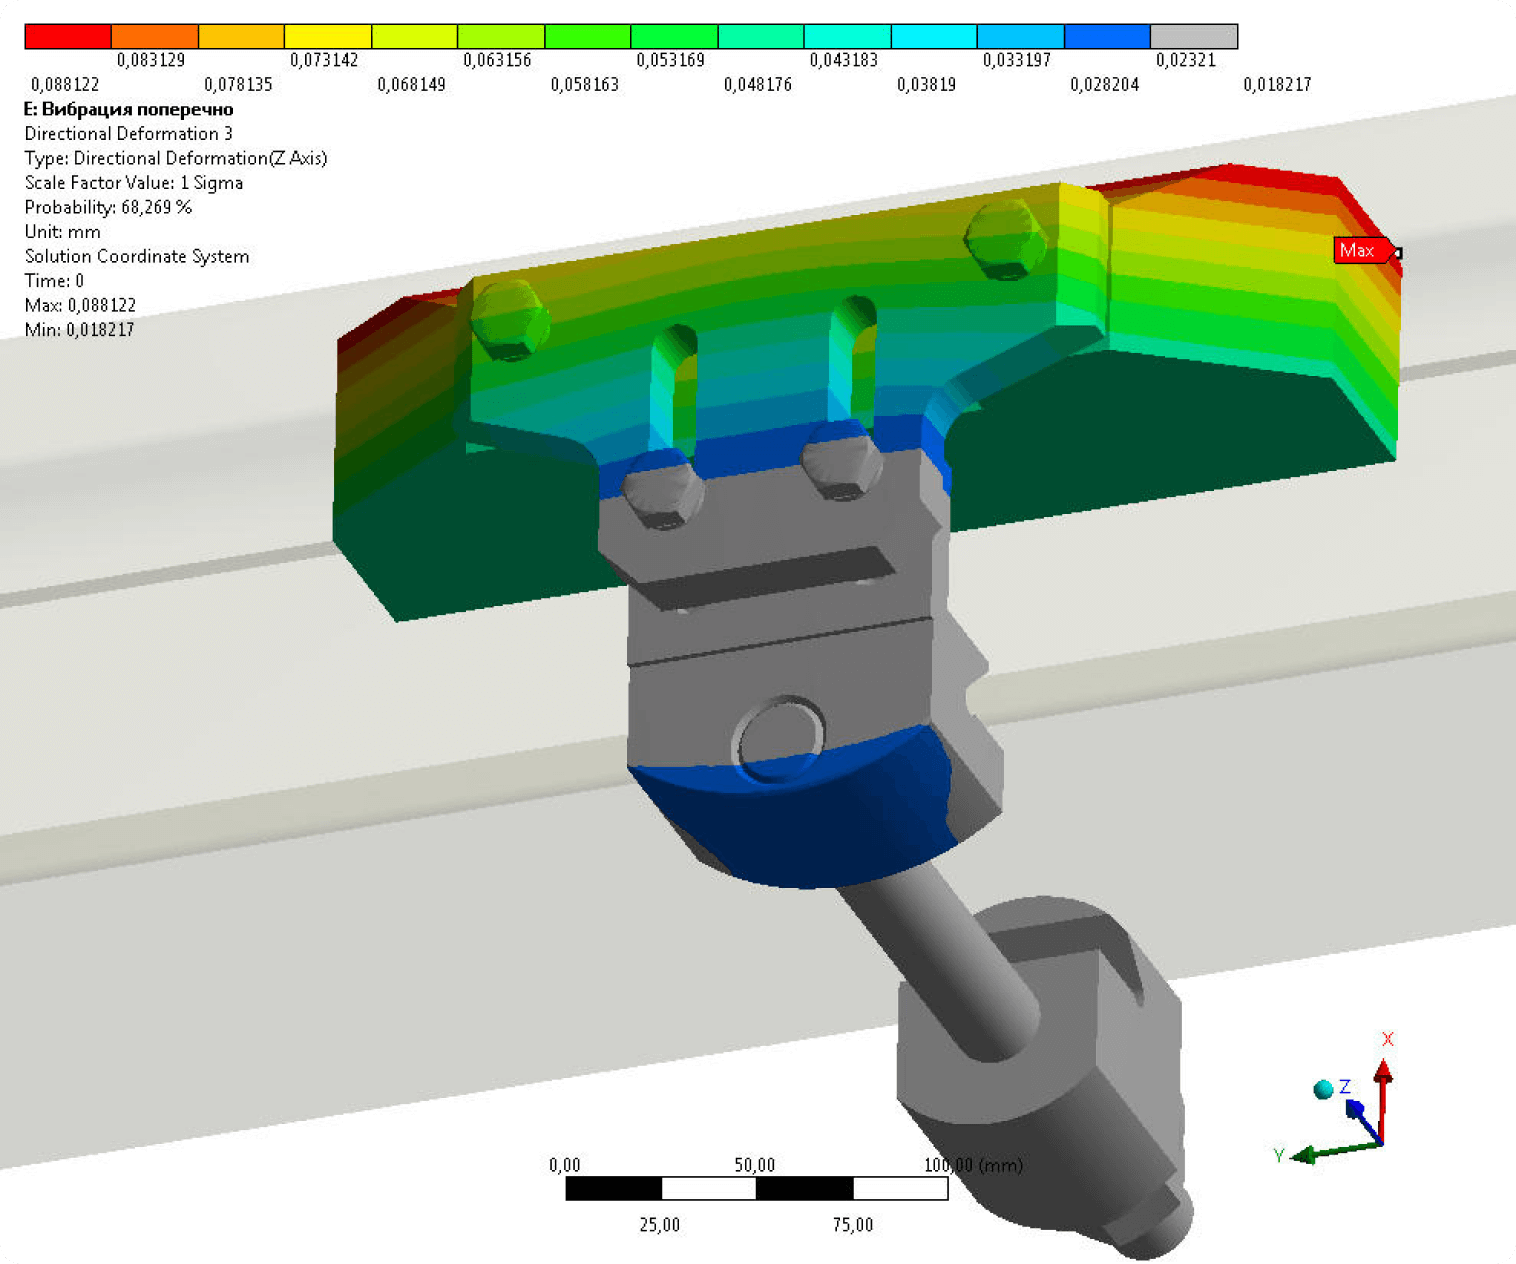Viewport: 1516px width, 1264px height.
Task: Click the 'Unit: mm' line
Action: (x=62, y=232)
